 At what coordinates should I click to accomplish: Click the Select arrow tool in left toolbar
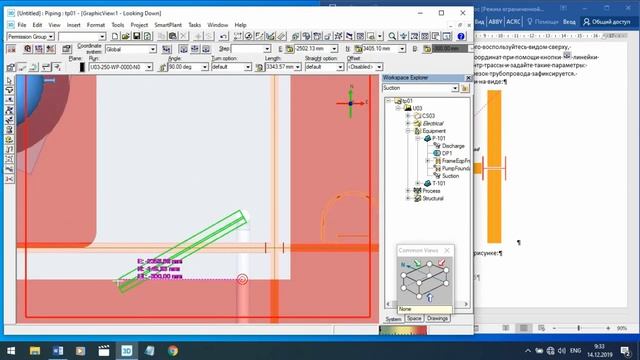click(9, 80)
